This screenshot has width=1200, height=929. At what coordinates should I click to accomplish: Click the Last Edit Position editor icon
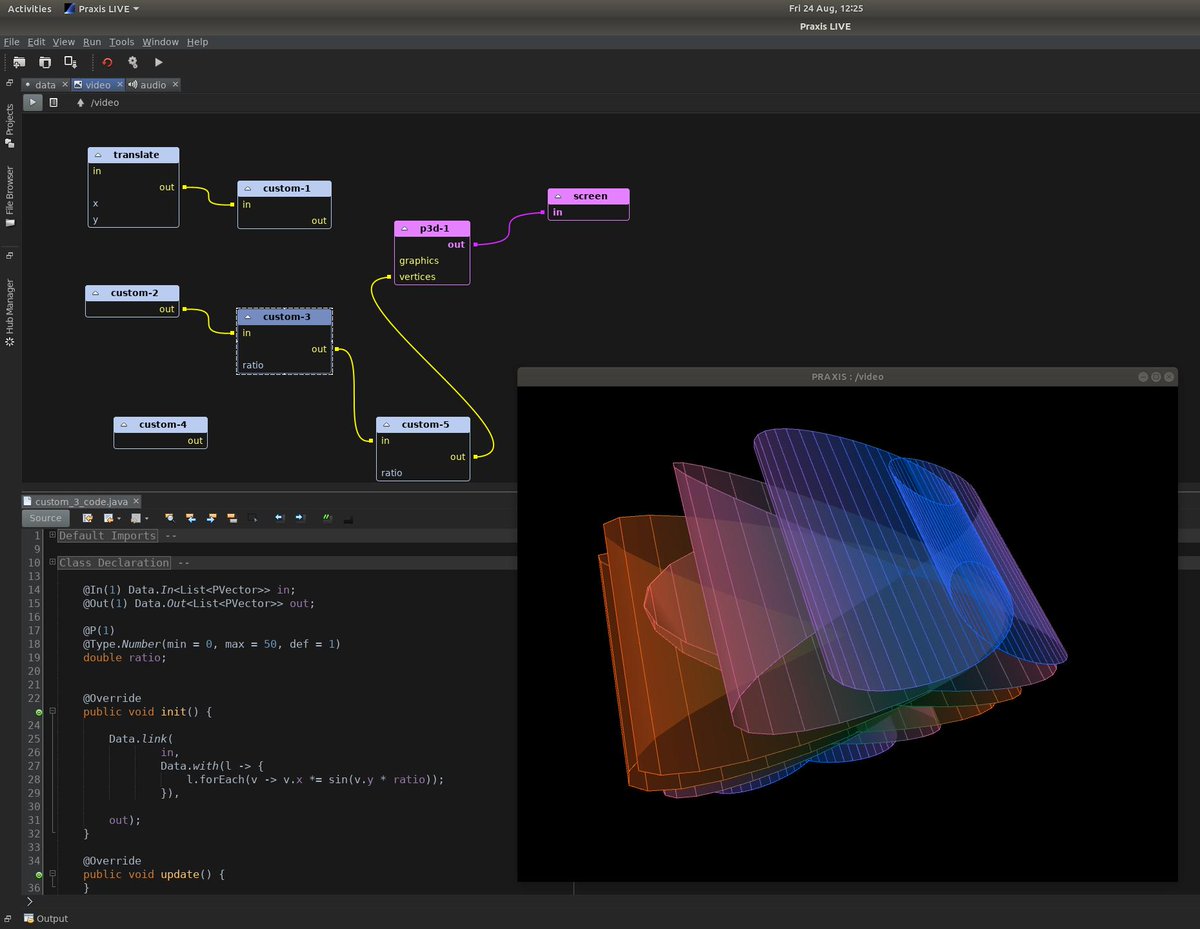point(87,518)
